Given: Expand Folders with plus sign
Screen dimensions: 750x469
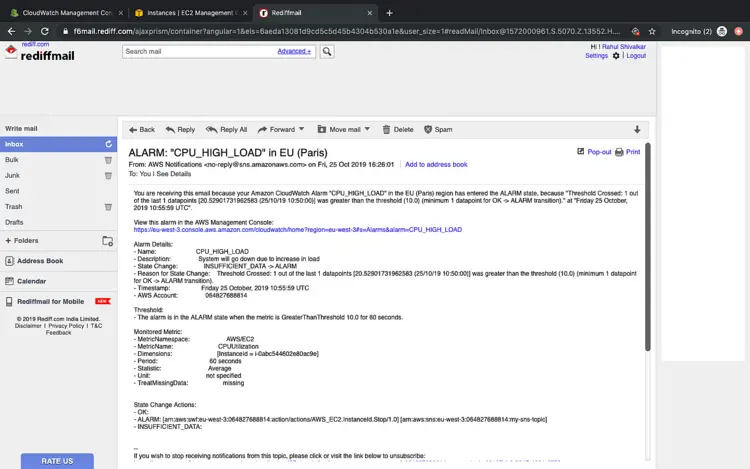Looking at the screenshot, I should [8, 240].
